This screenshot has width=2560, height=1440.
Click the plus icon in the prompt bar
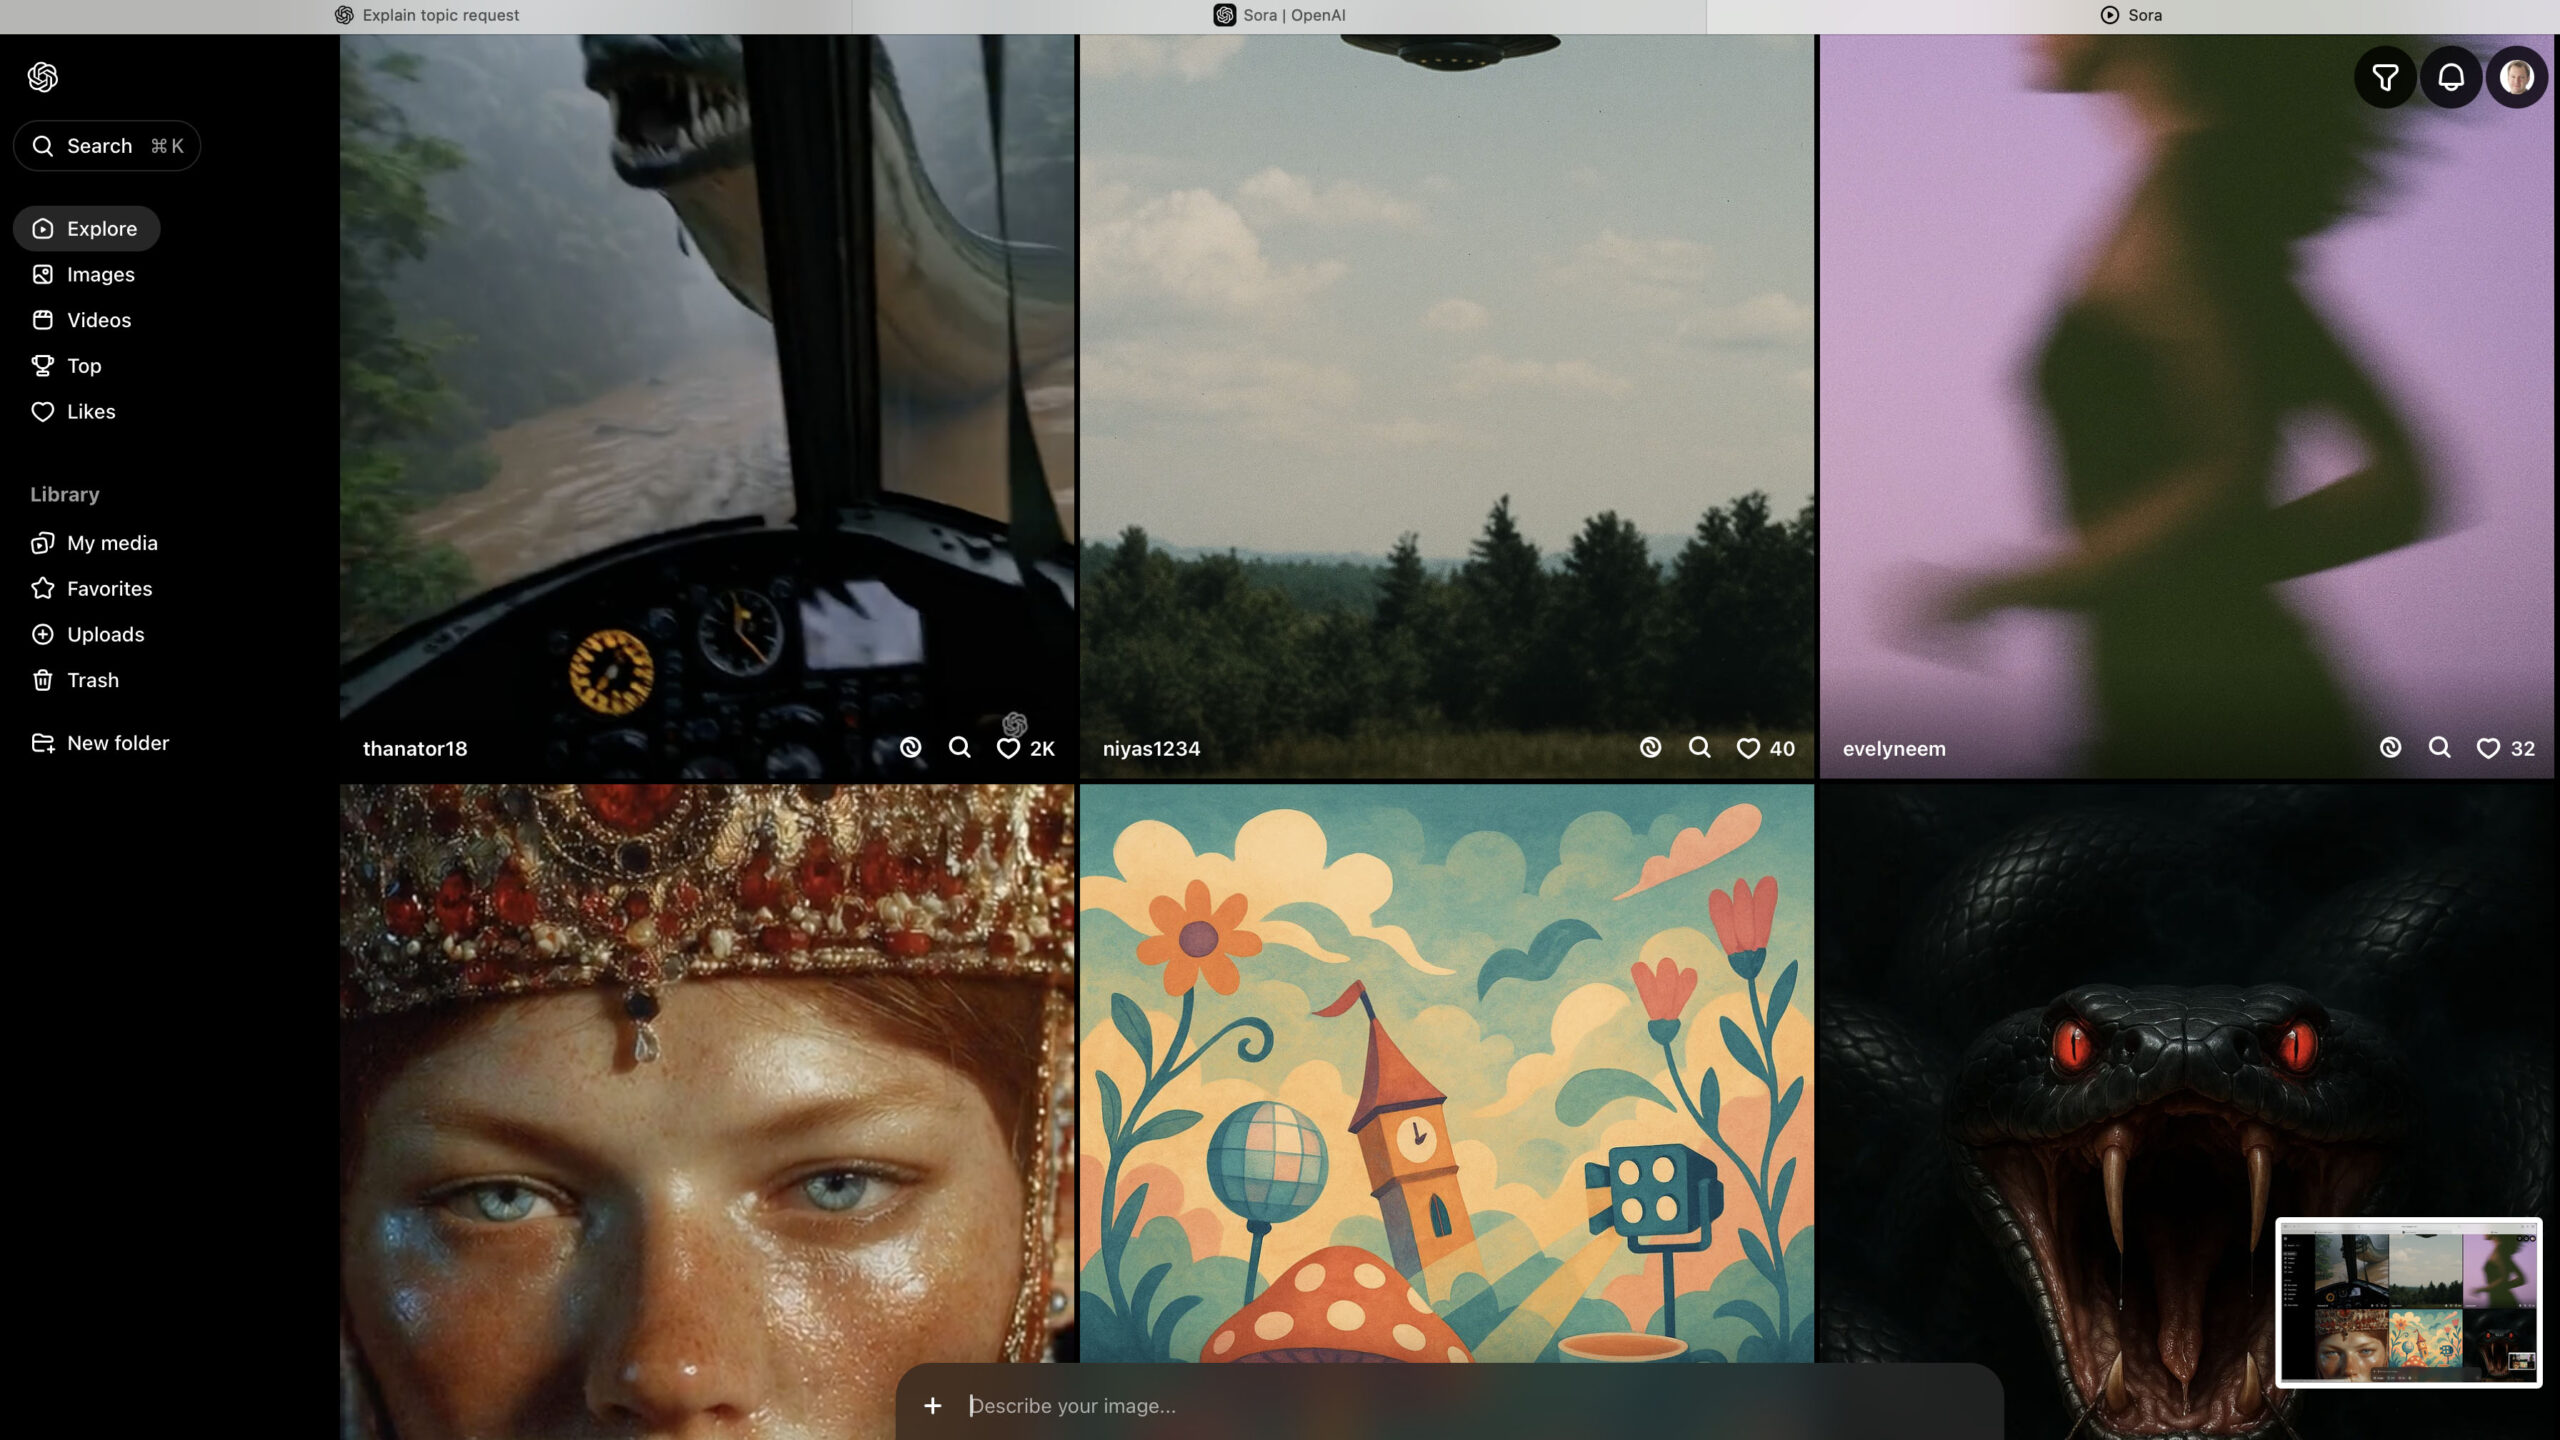[x=933, y=1406]
